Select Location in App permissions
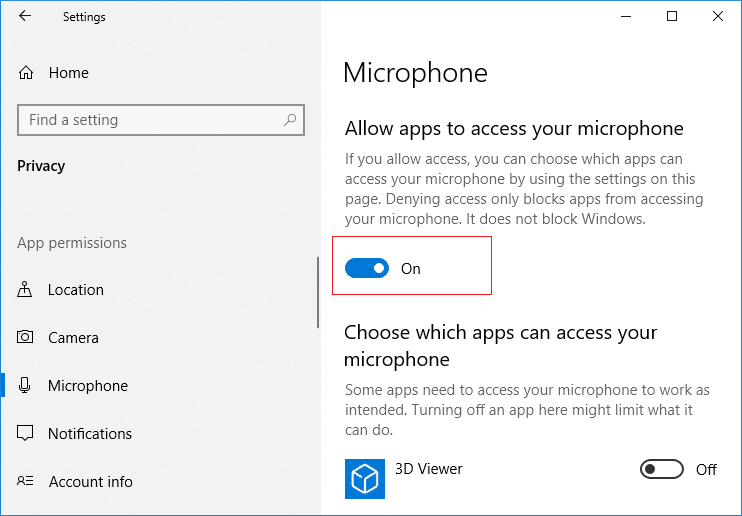Viewport: 742px width, 516px height. [x=76, y=289]
